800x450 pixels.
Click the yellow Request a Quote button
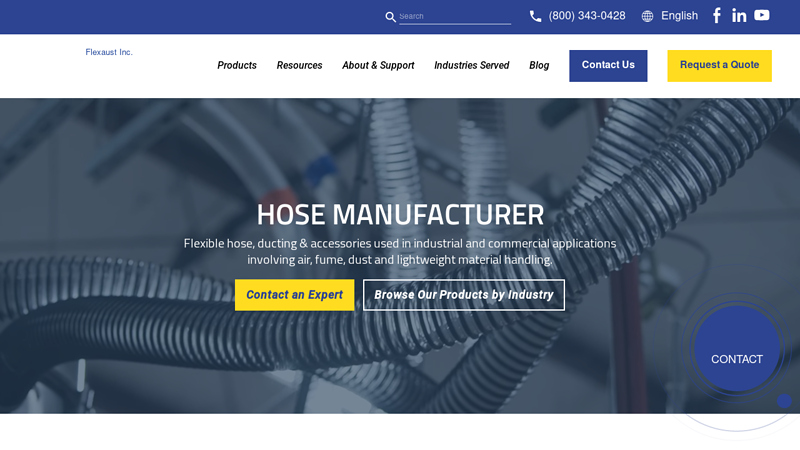click(719, 66)
